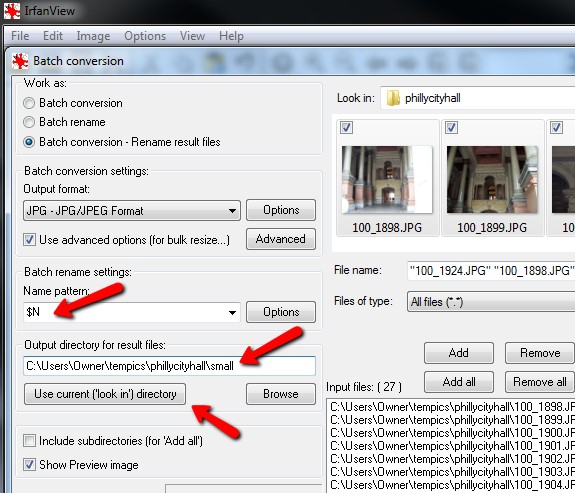Viewport: 575px width, 493px height.
Task: Edit the output directory path field
Action: pos(169,366)
